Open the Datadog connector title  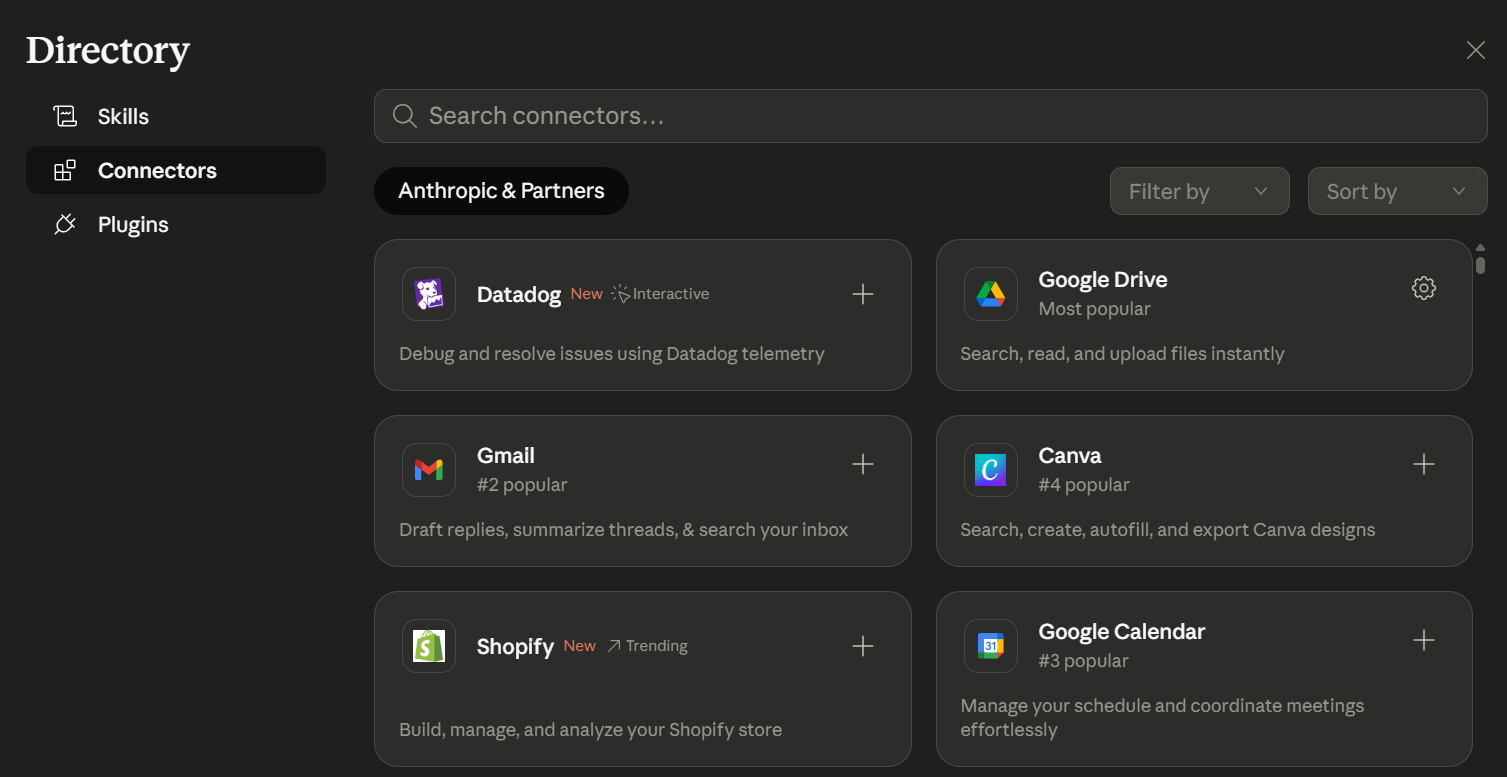coord(519,295)
